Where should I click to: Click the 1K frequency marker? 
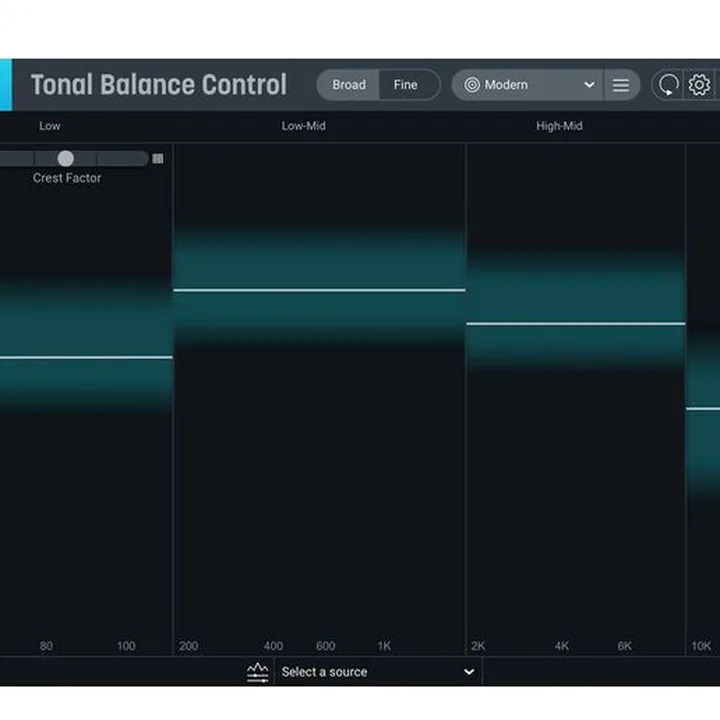click(384, 646)
